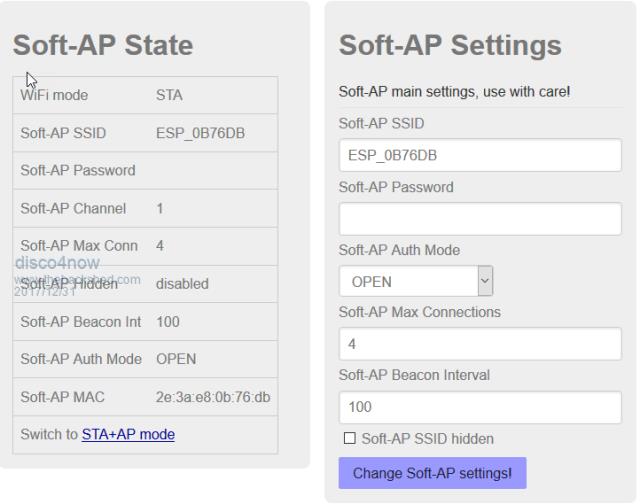Click the Soft-AP Settings heading

click(x=450, y=45)
